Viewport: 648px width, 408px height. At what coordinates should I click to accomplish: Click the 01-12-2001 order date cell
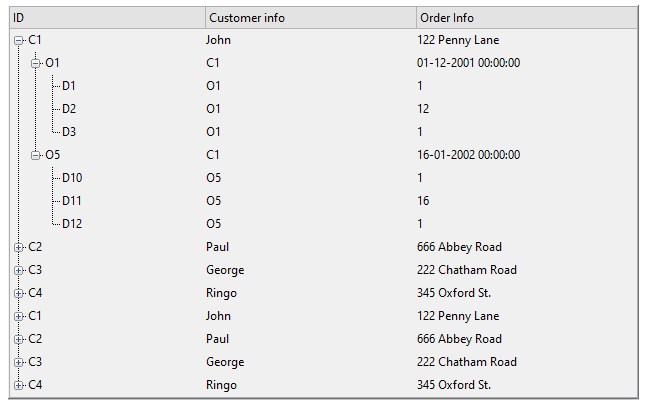(x=468, y=63)
